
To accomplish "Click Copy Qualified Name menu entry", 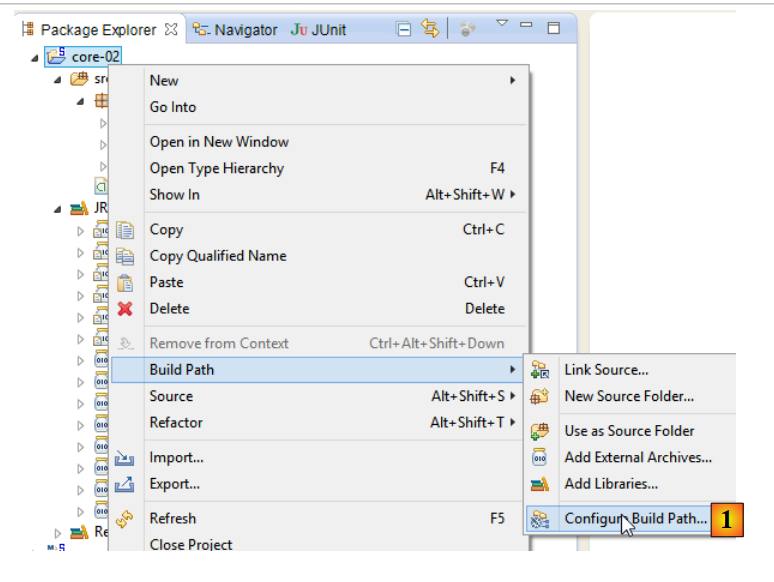I will pyautogui.click(x=218, y=256).
